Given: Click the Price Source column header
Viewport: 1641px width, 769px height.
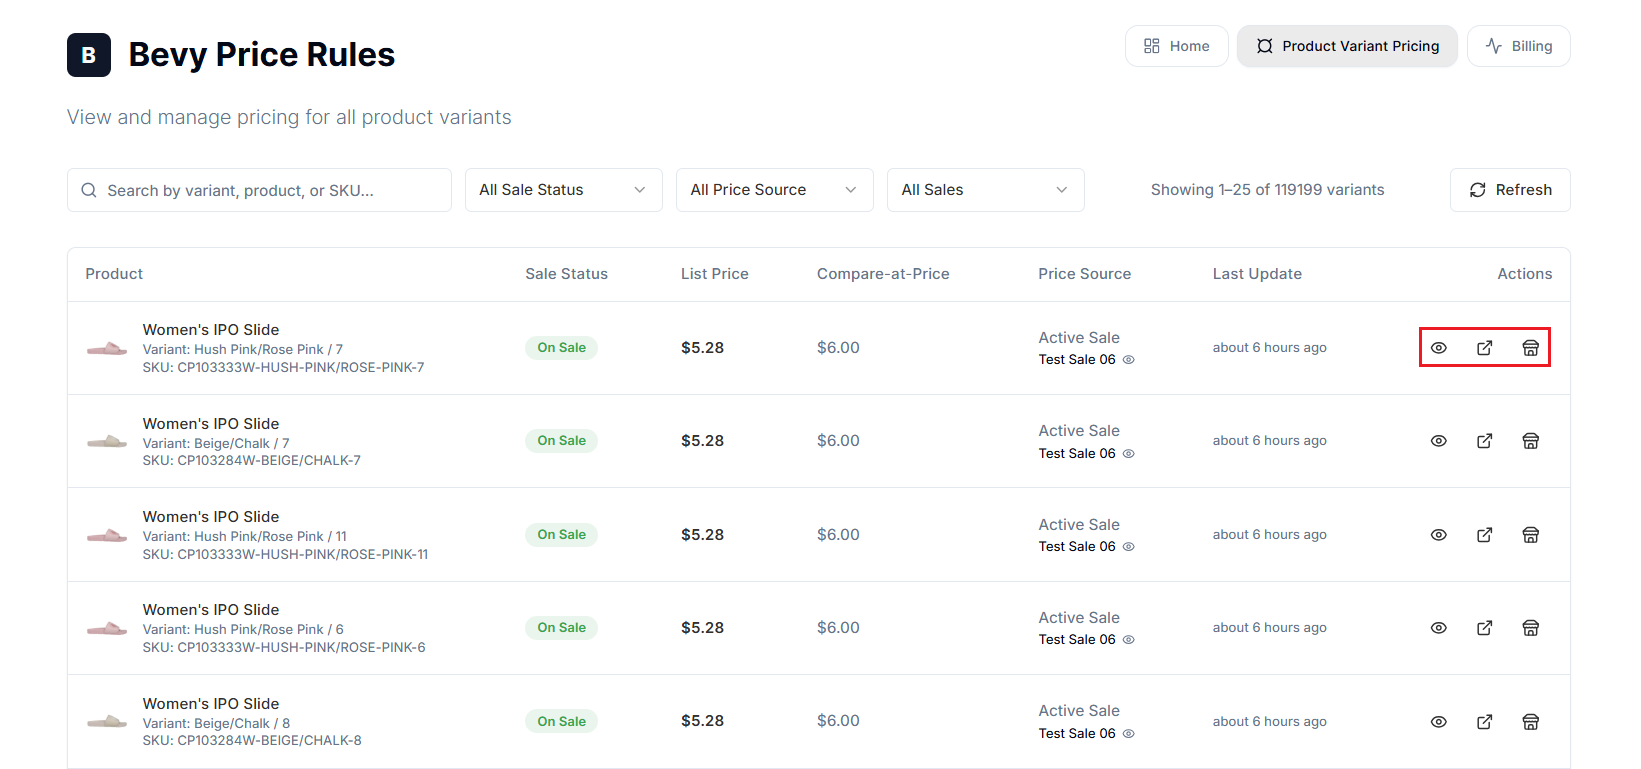Looking at the screenshot, I should 1085,274.
